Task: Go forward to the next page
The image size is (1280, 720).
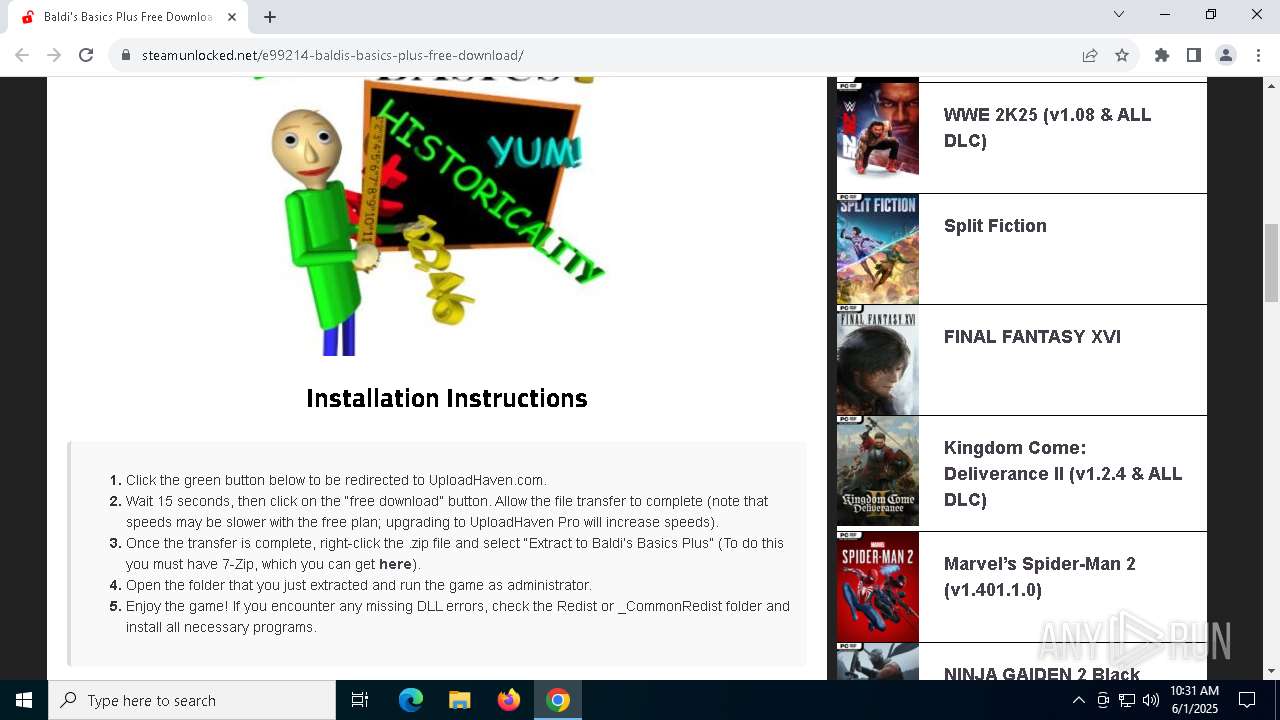Action: 54,55
